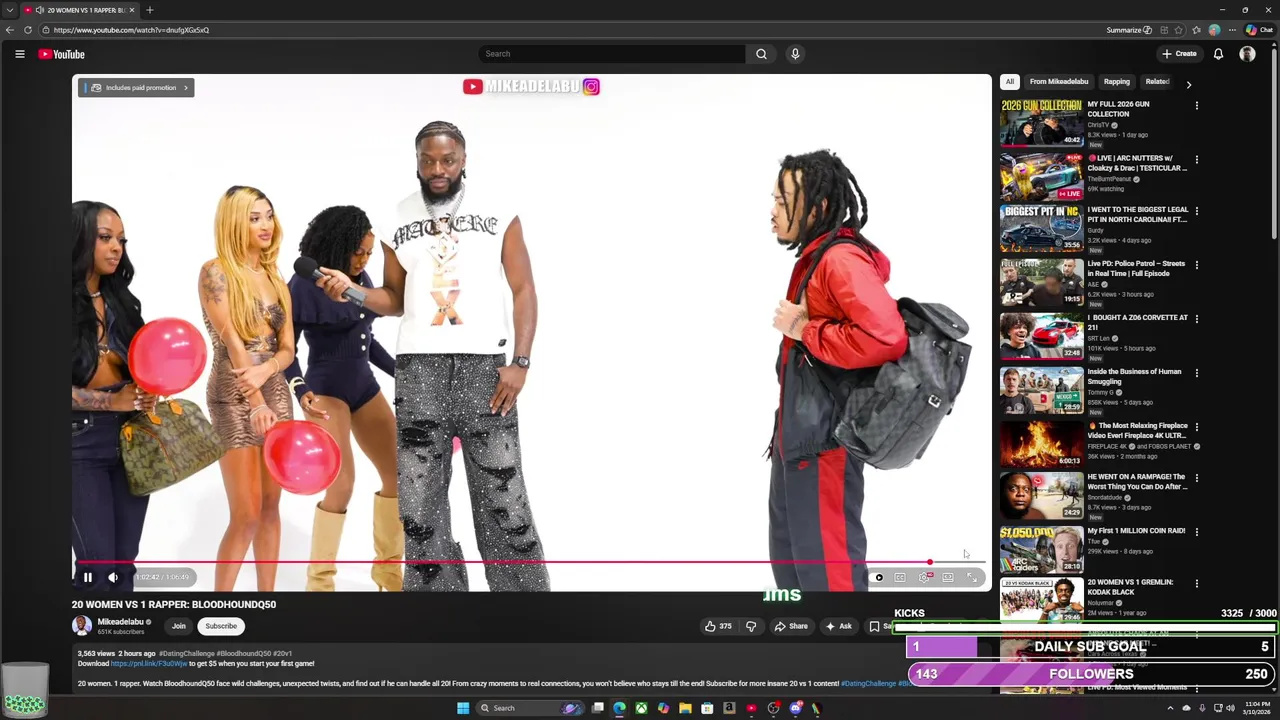Expand the paid promotion notice
The image size is (1280, 720).
pyautogui.click(x=136, y=88)
